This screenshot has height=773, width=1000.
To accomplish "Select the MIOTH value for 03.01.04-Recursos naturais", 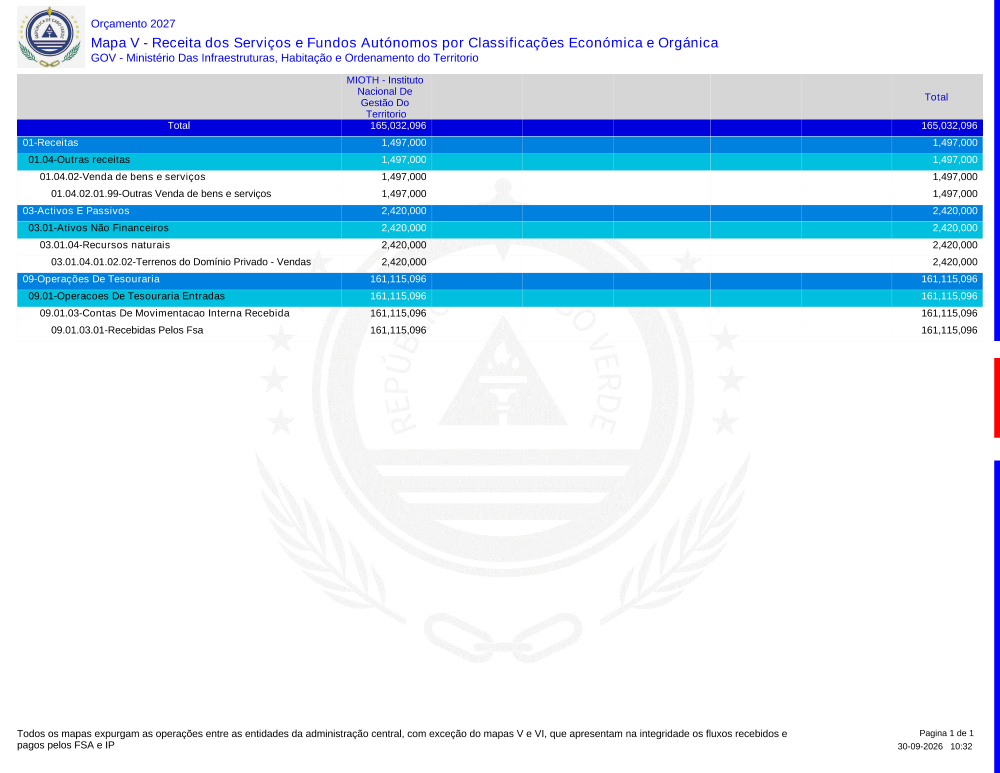I will coord(404,245).
